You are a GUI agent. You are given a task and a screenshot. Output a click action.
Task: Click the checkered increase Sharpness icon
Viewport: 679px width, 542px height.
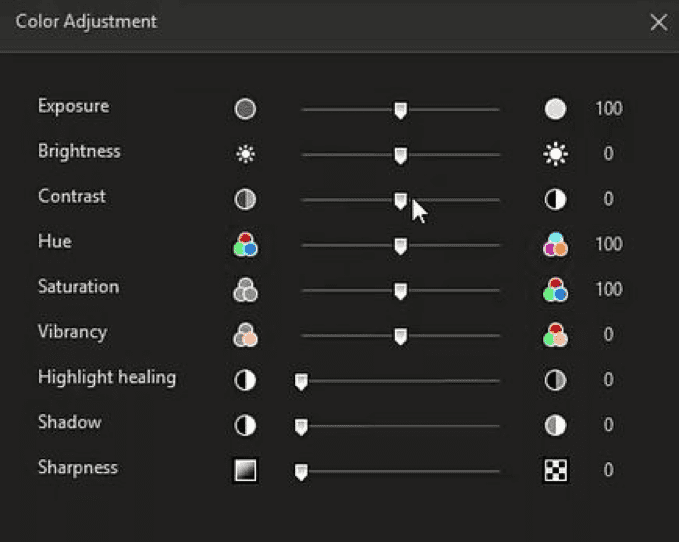coord(555,470)
